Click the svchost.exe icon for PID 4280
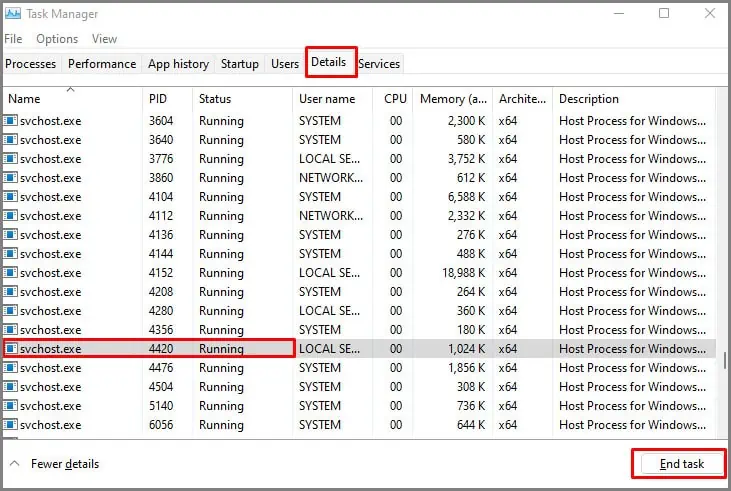Screen dimensions: 731x491 tap(10, 311)
